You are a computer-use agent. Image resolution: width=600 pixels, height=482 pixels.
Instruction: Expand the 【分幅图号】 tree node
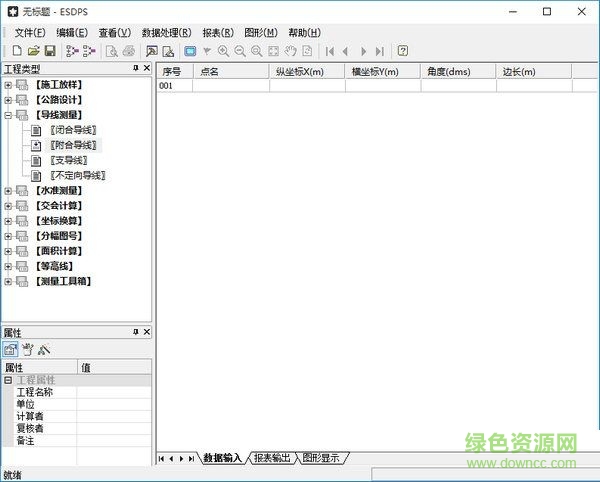click(8, 236)
